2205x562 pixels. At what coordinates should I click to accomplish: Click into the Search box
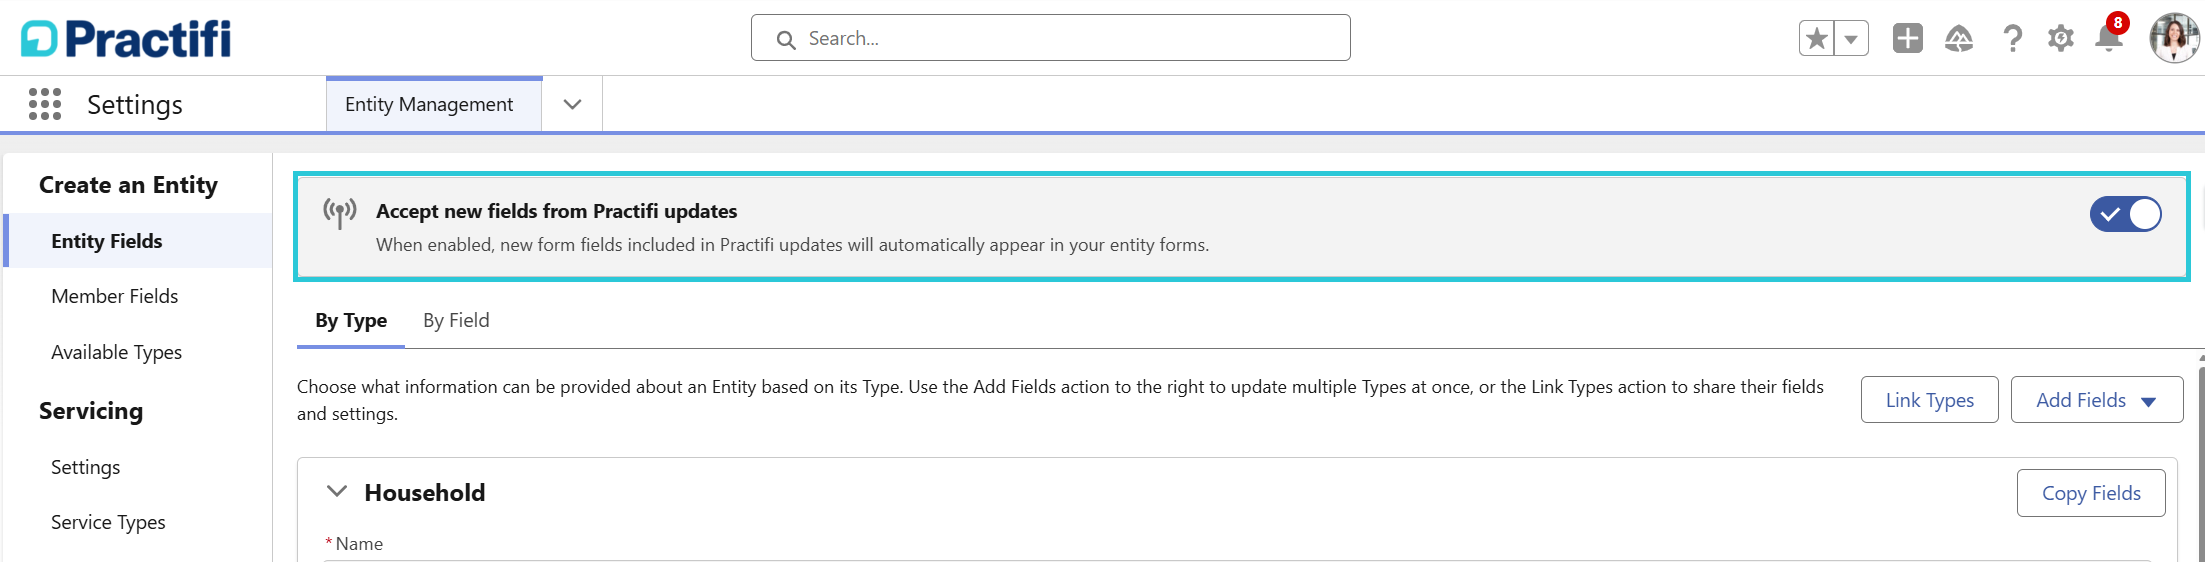(x=1050, y=38)
